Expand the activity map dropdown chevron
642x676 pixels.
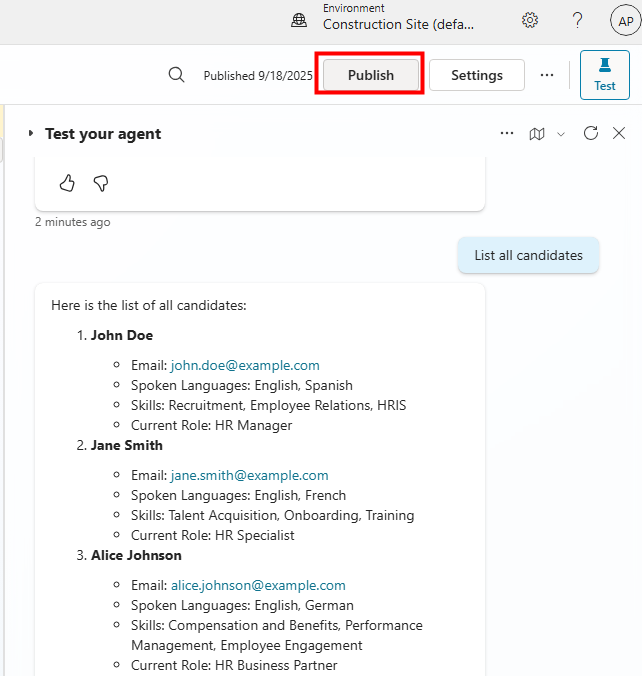pos(561,134)
